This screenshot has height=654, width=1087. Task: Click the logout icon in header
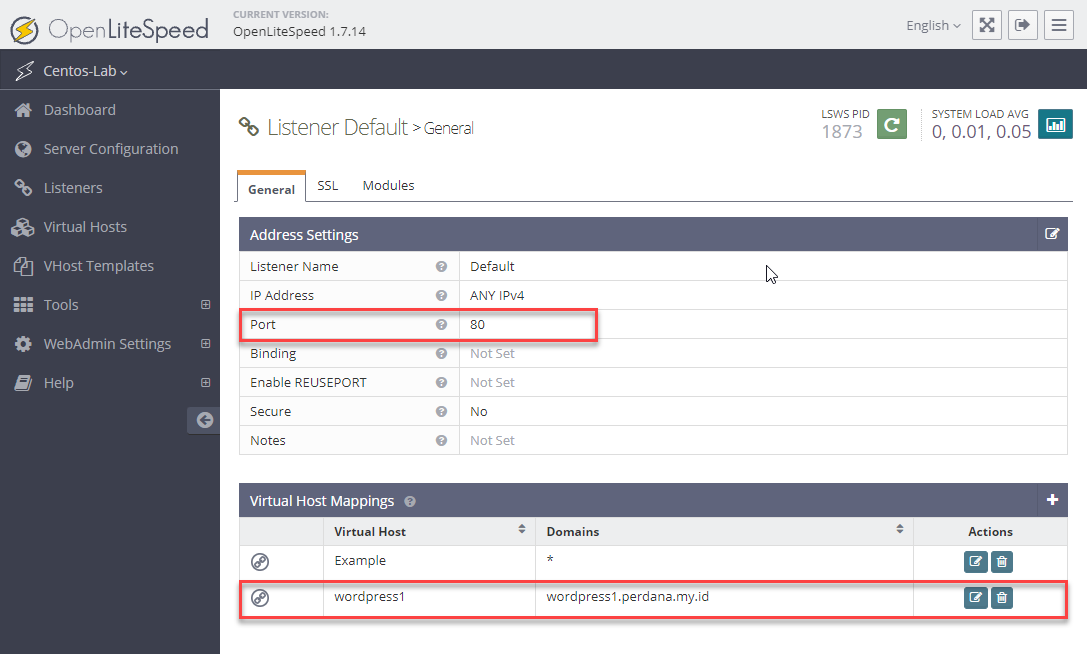click(x=1023, y=26)
